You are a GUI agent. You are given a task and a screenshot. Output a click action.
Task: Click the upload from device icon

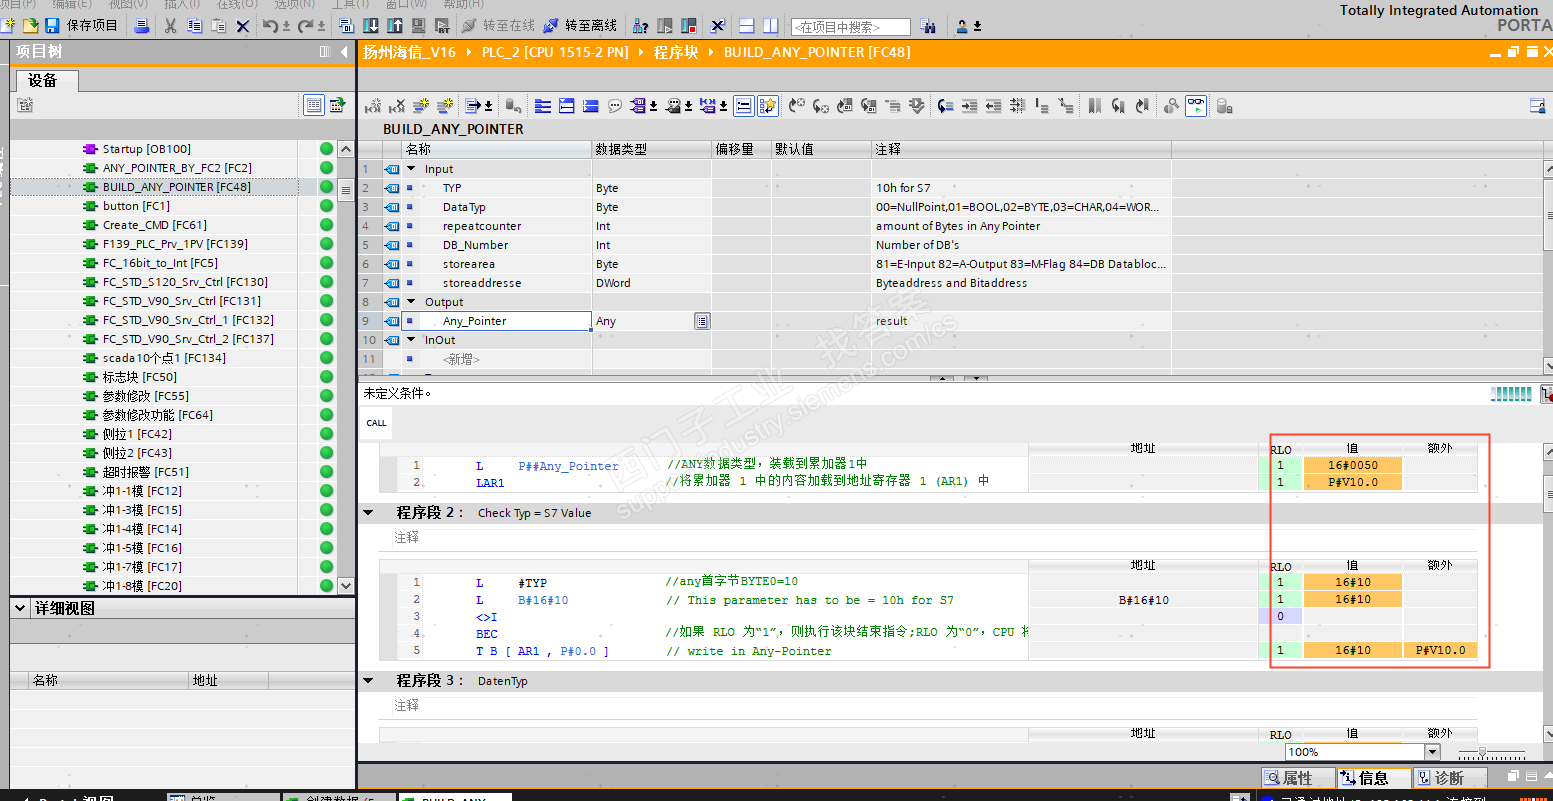tap(395, 25)
